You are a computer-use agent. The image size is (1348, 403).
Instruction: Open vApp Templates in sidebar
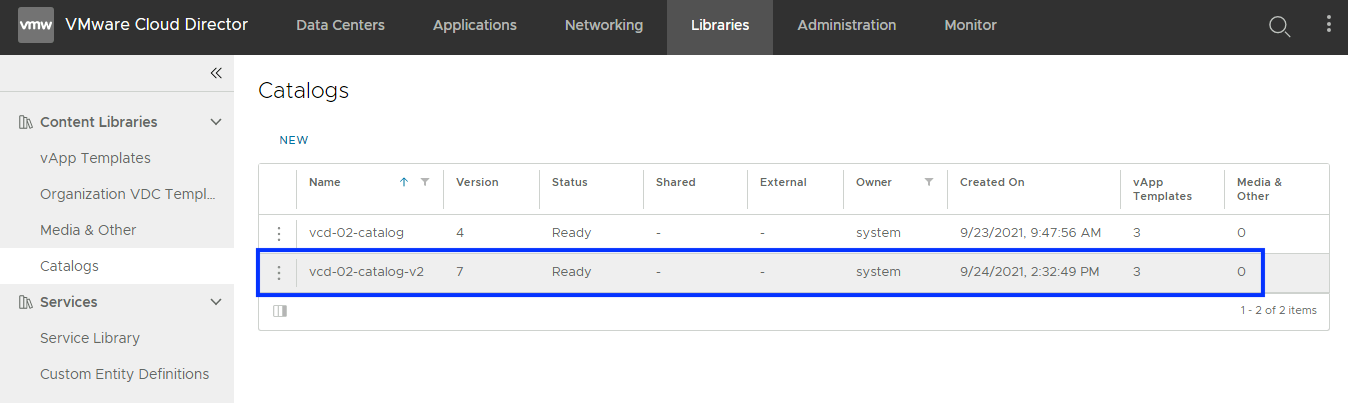point(95,158)
